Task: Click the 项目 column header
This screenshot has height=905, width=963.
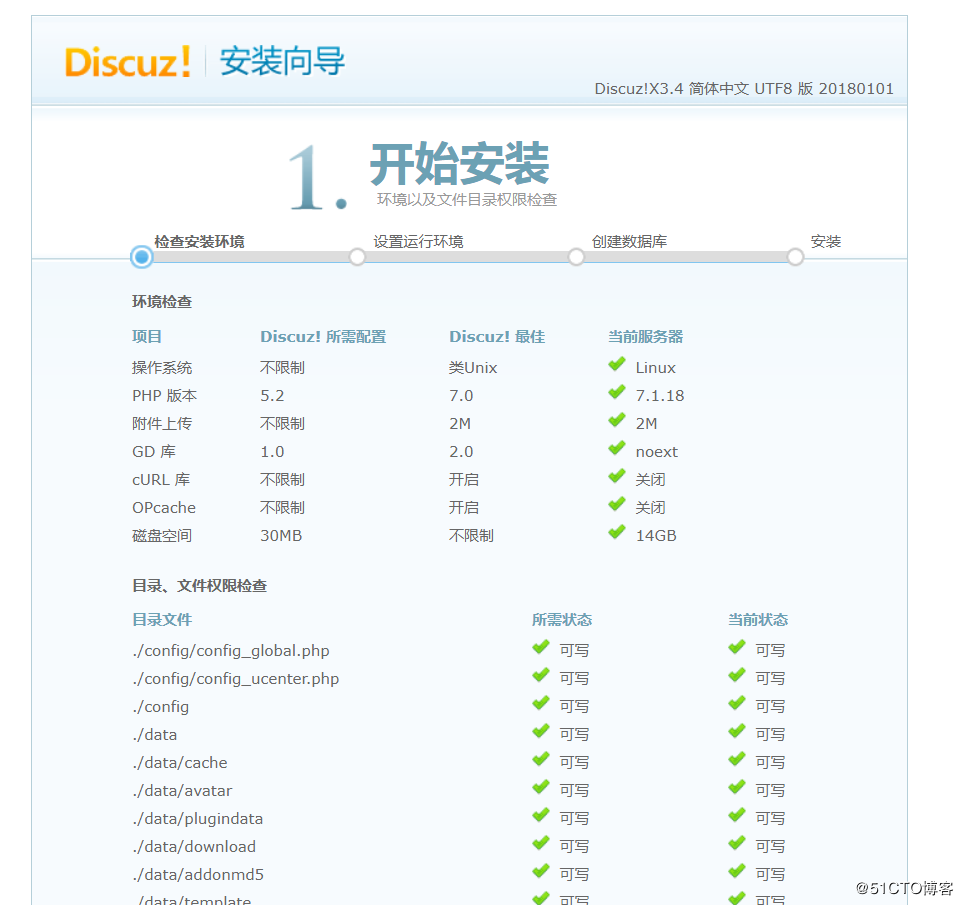Action: click(x=147, y=336)
